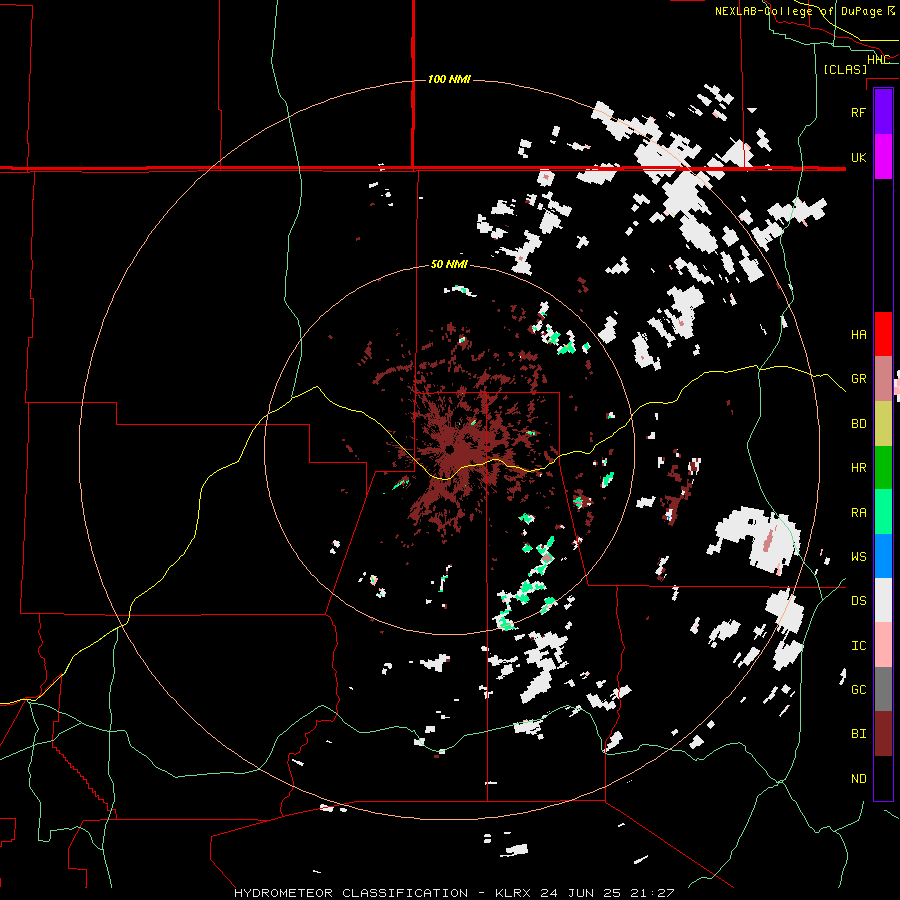Click the 'HA' legend label
The image size is (900, 900).
click(x=858, y=335)
